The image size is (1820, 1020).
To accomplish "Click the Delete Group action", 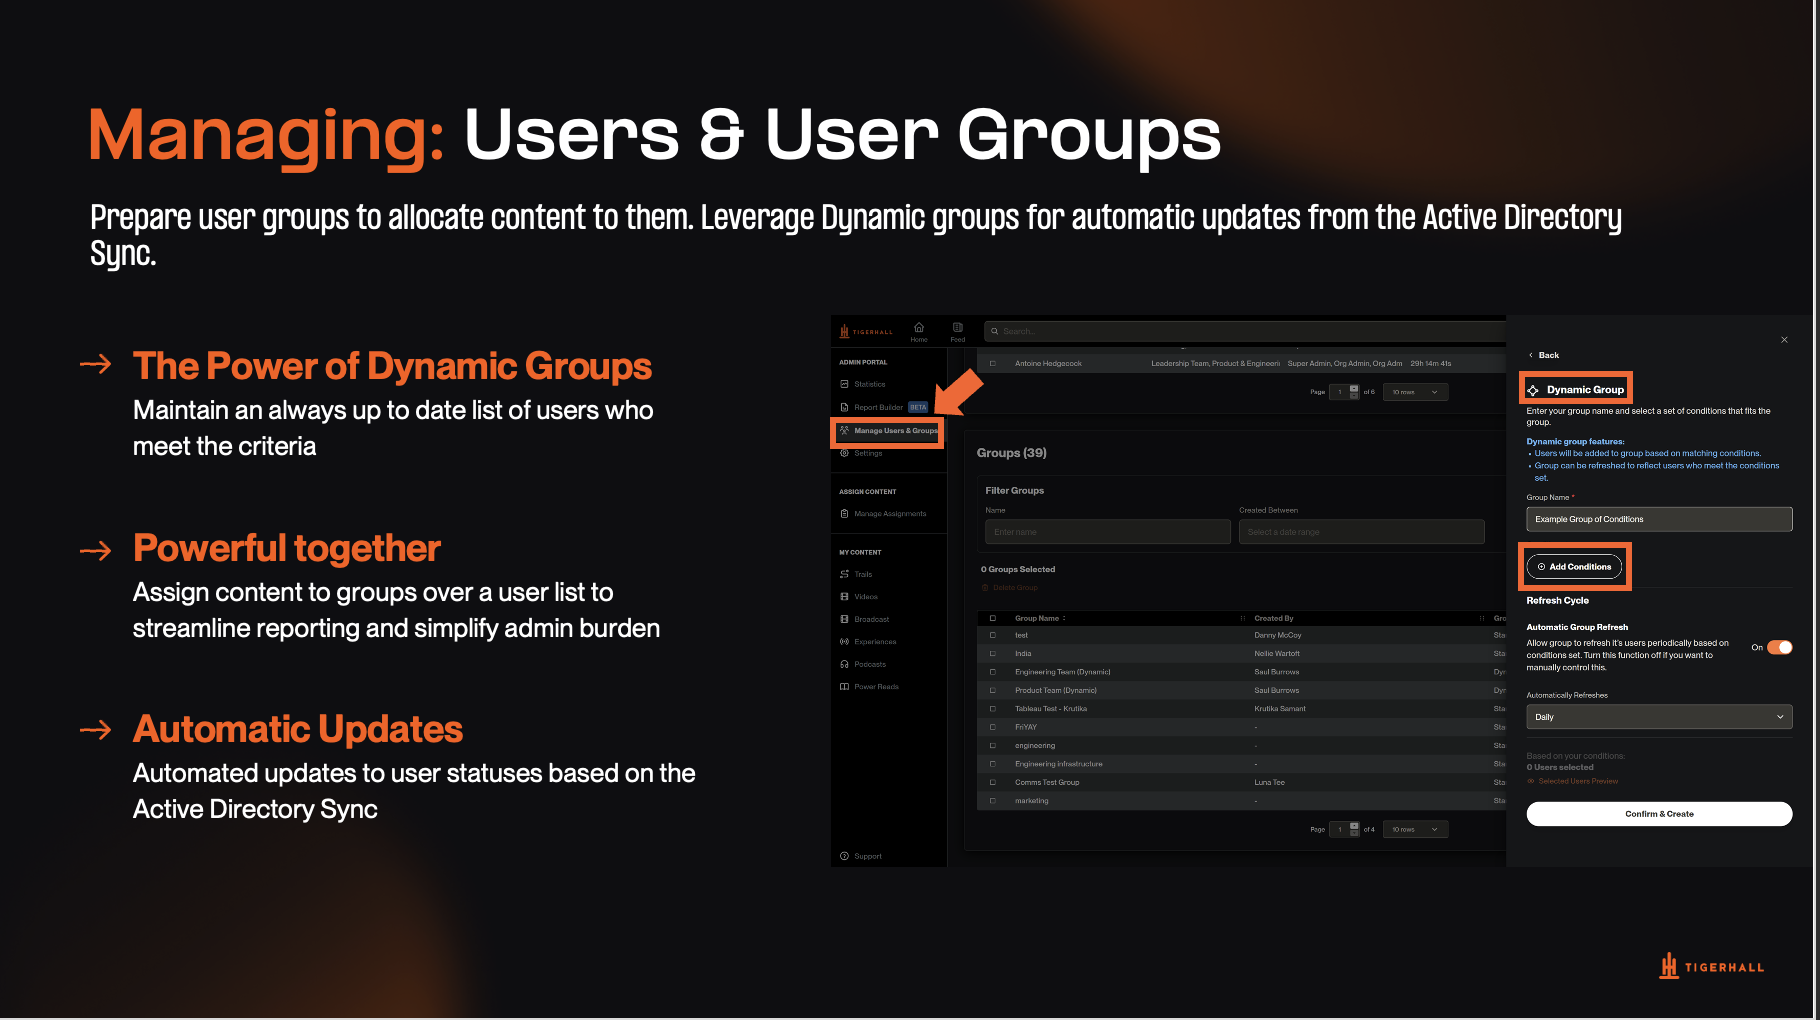I will pos(1011,588).
